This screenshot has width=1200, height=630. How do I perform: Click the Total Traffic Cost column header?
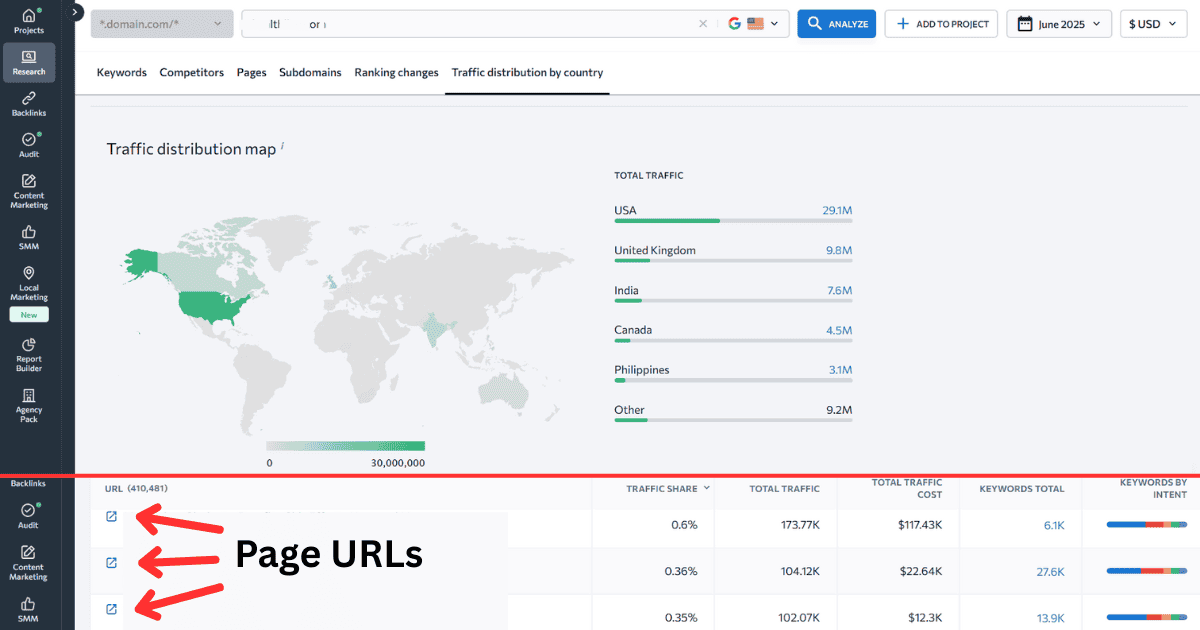907,489
